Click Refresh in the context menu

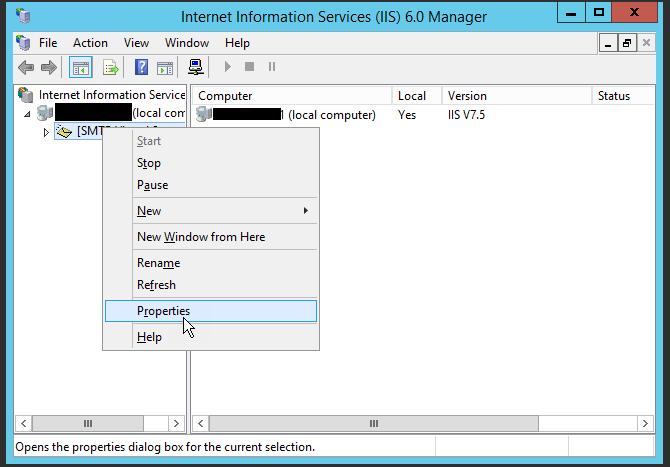[156, 285]
